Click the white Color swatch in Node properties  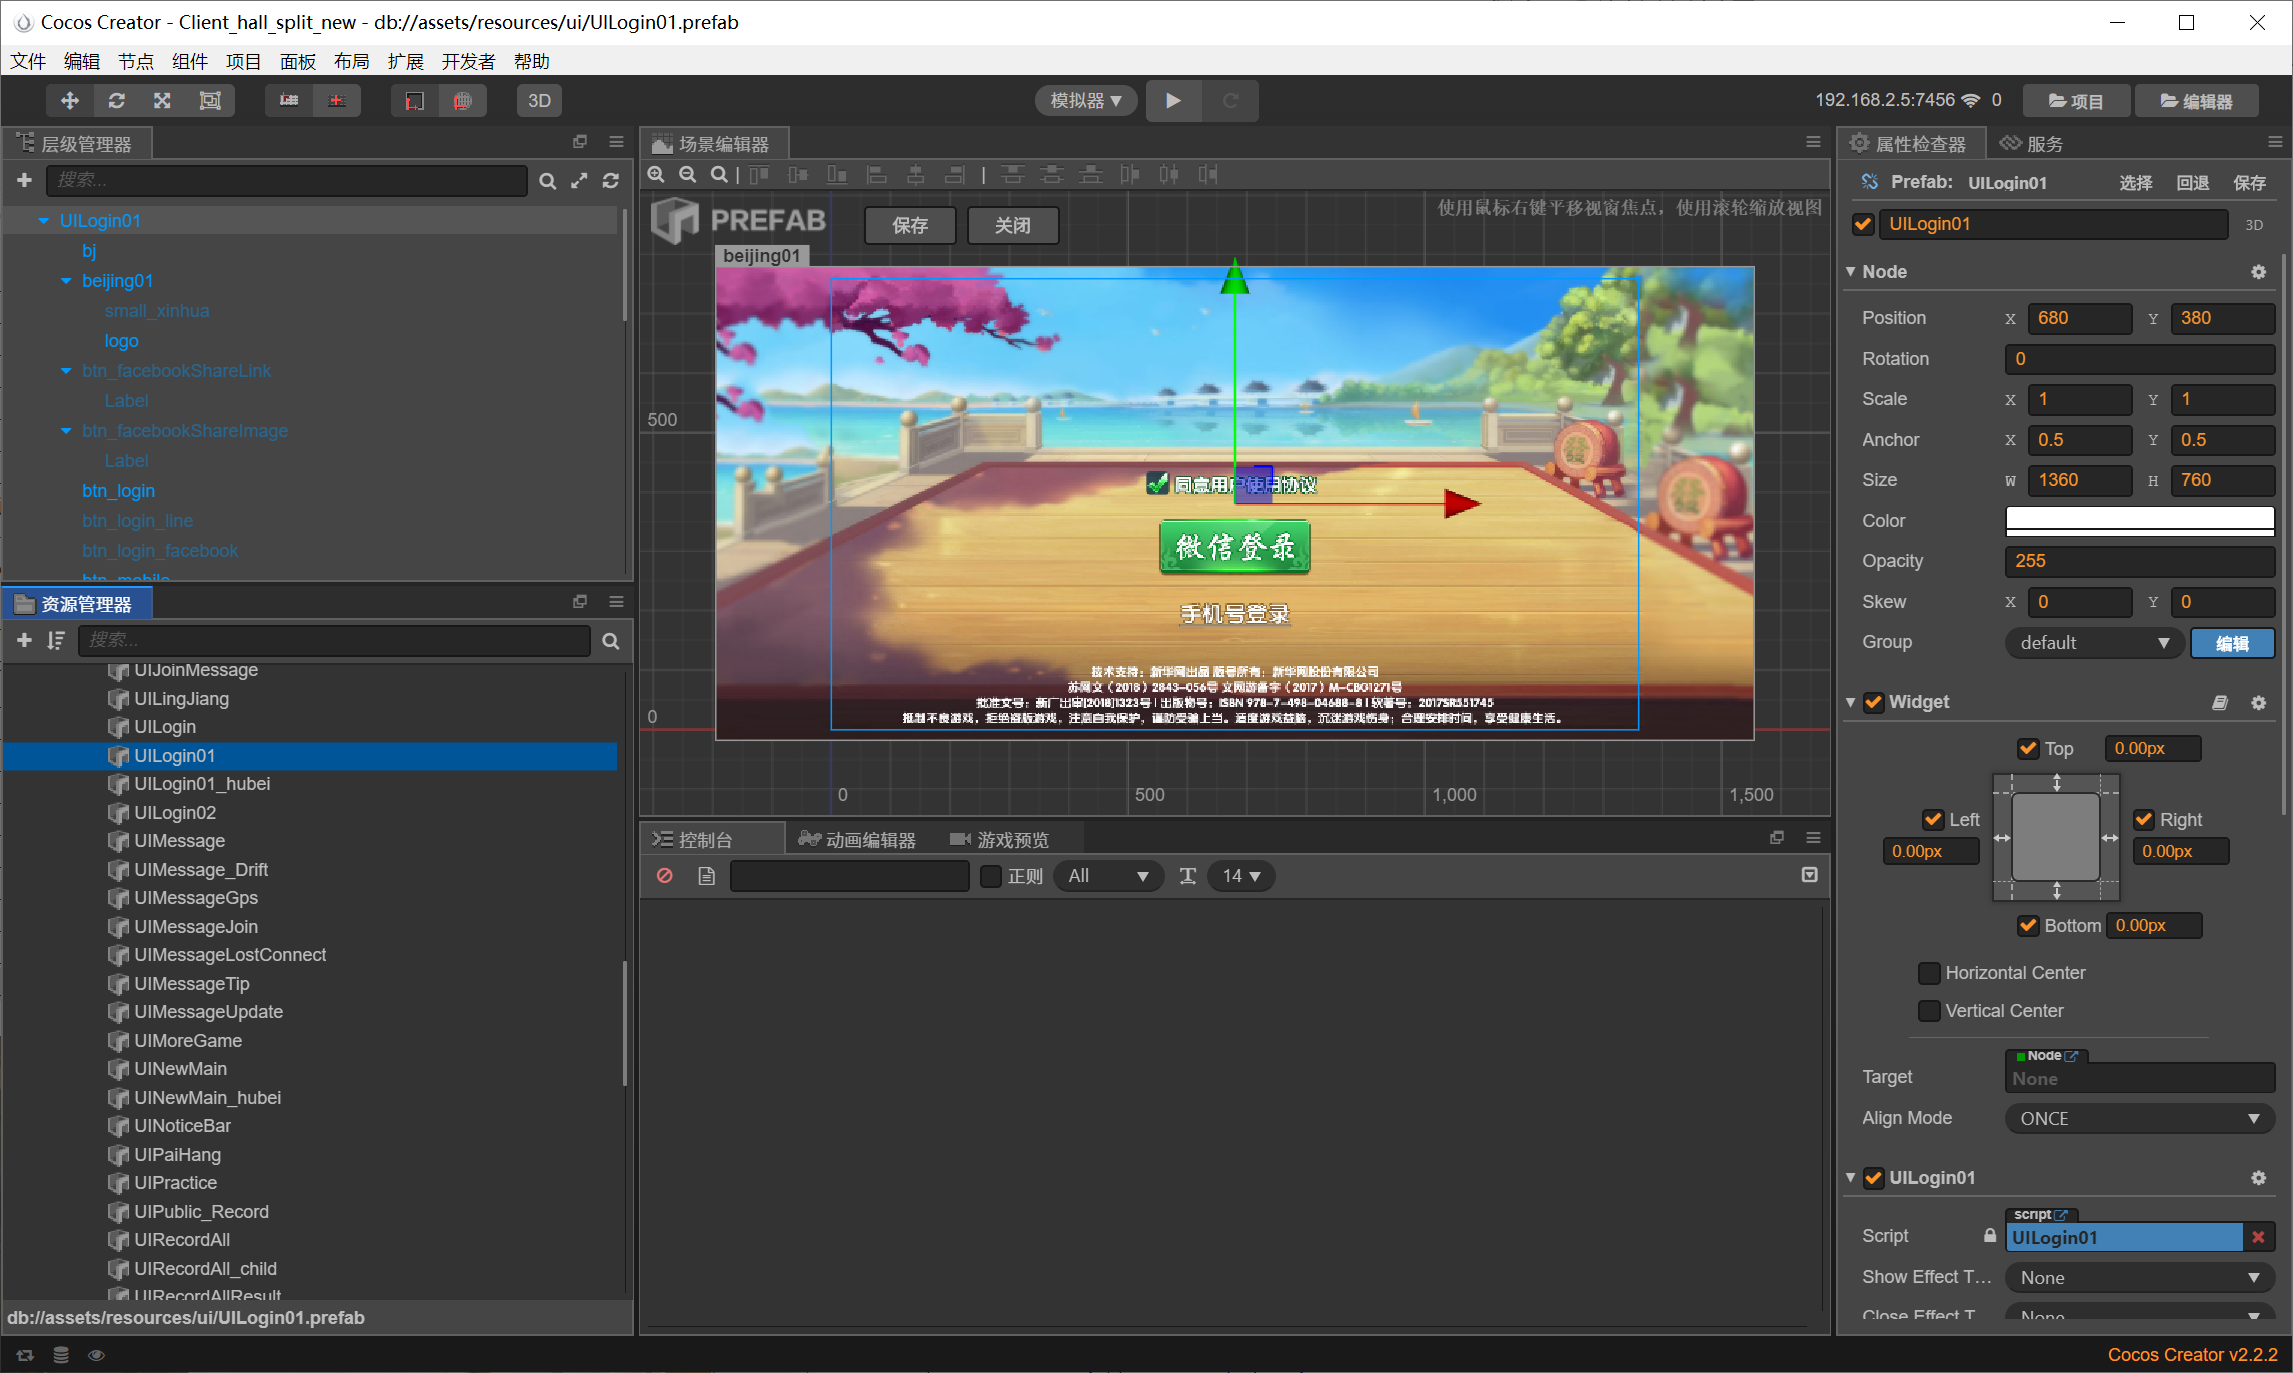pyautogui.click(x=2138, y=520)
